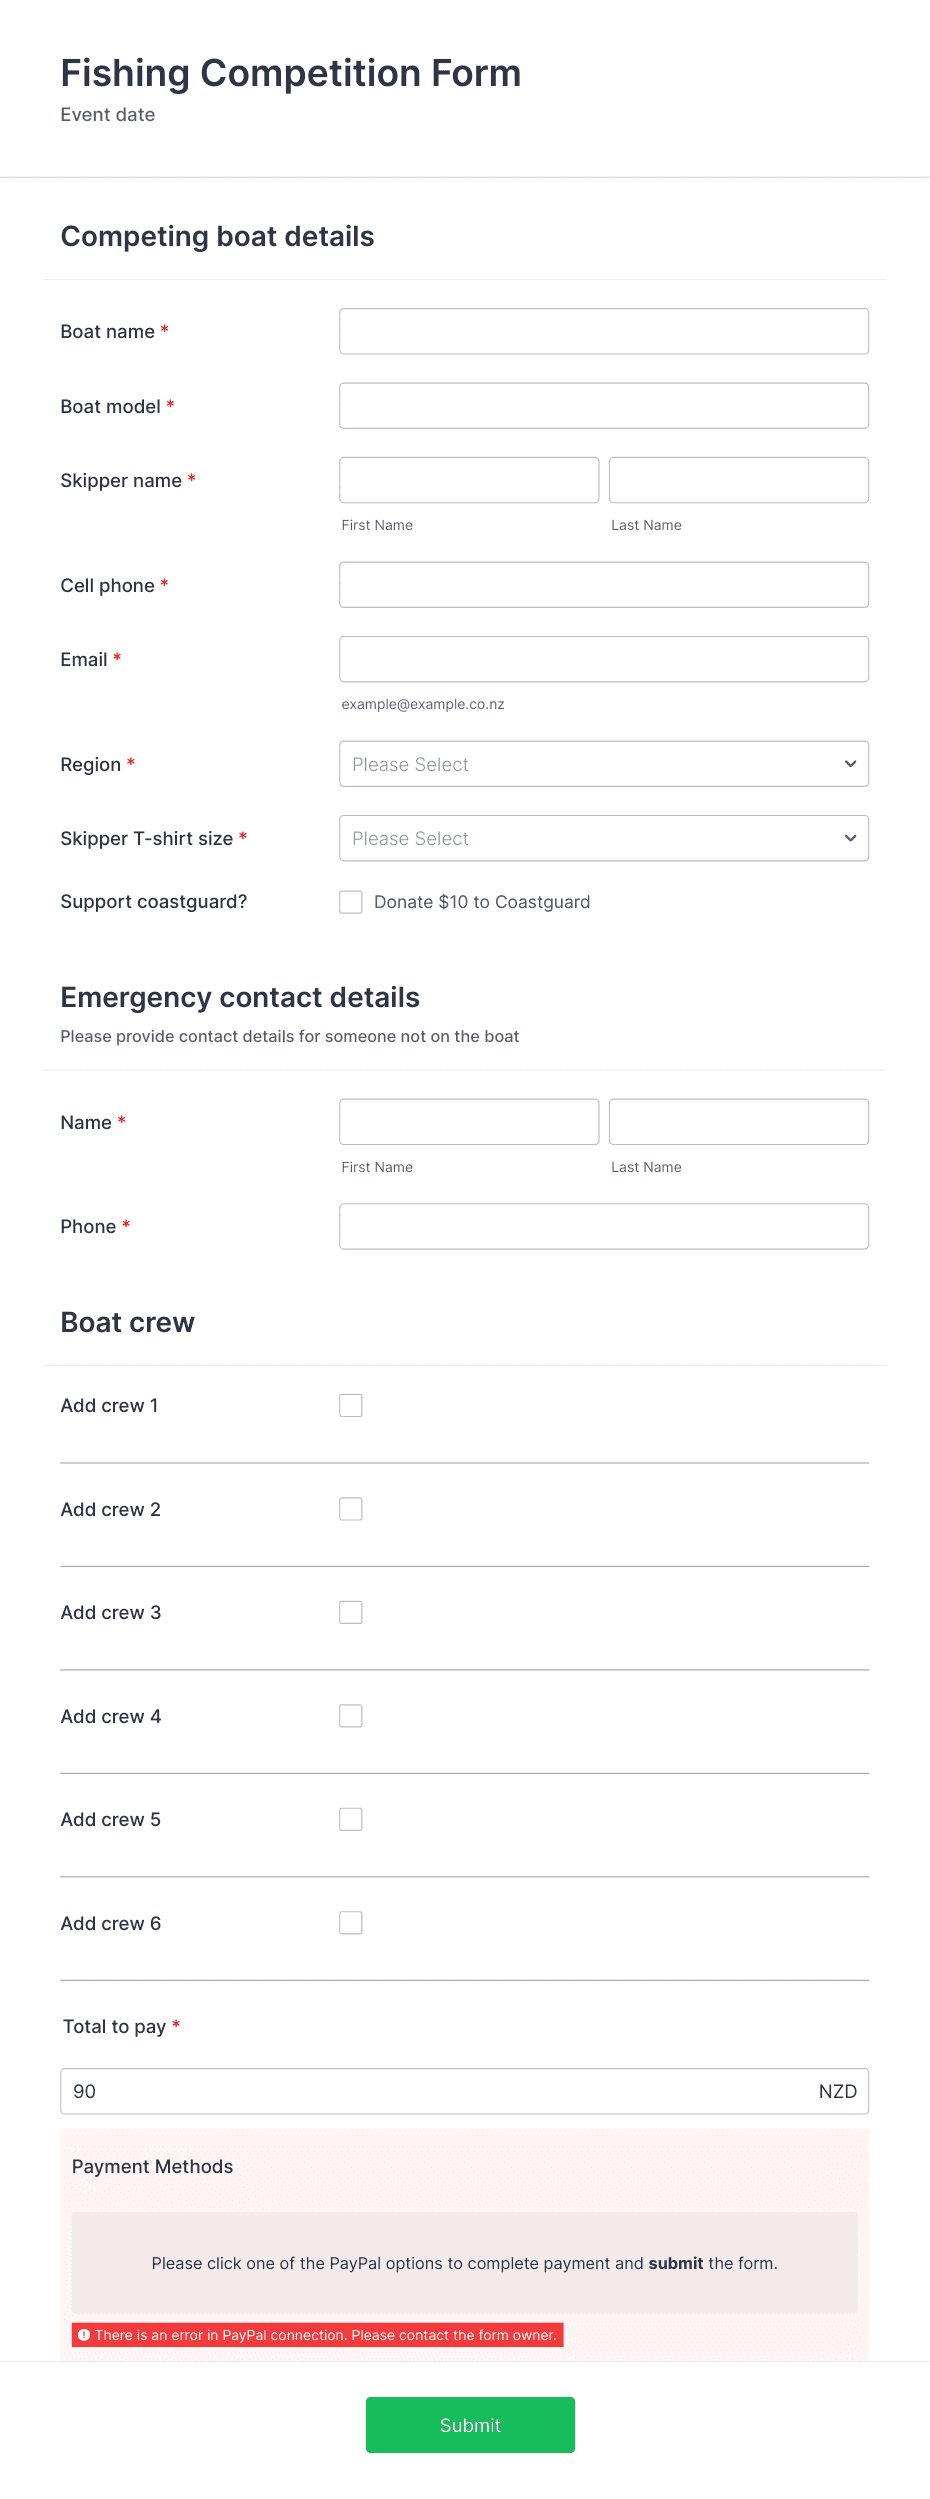Click the Skipper last name field
This screenshot has width=930, height=2499.
739,480
